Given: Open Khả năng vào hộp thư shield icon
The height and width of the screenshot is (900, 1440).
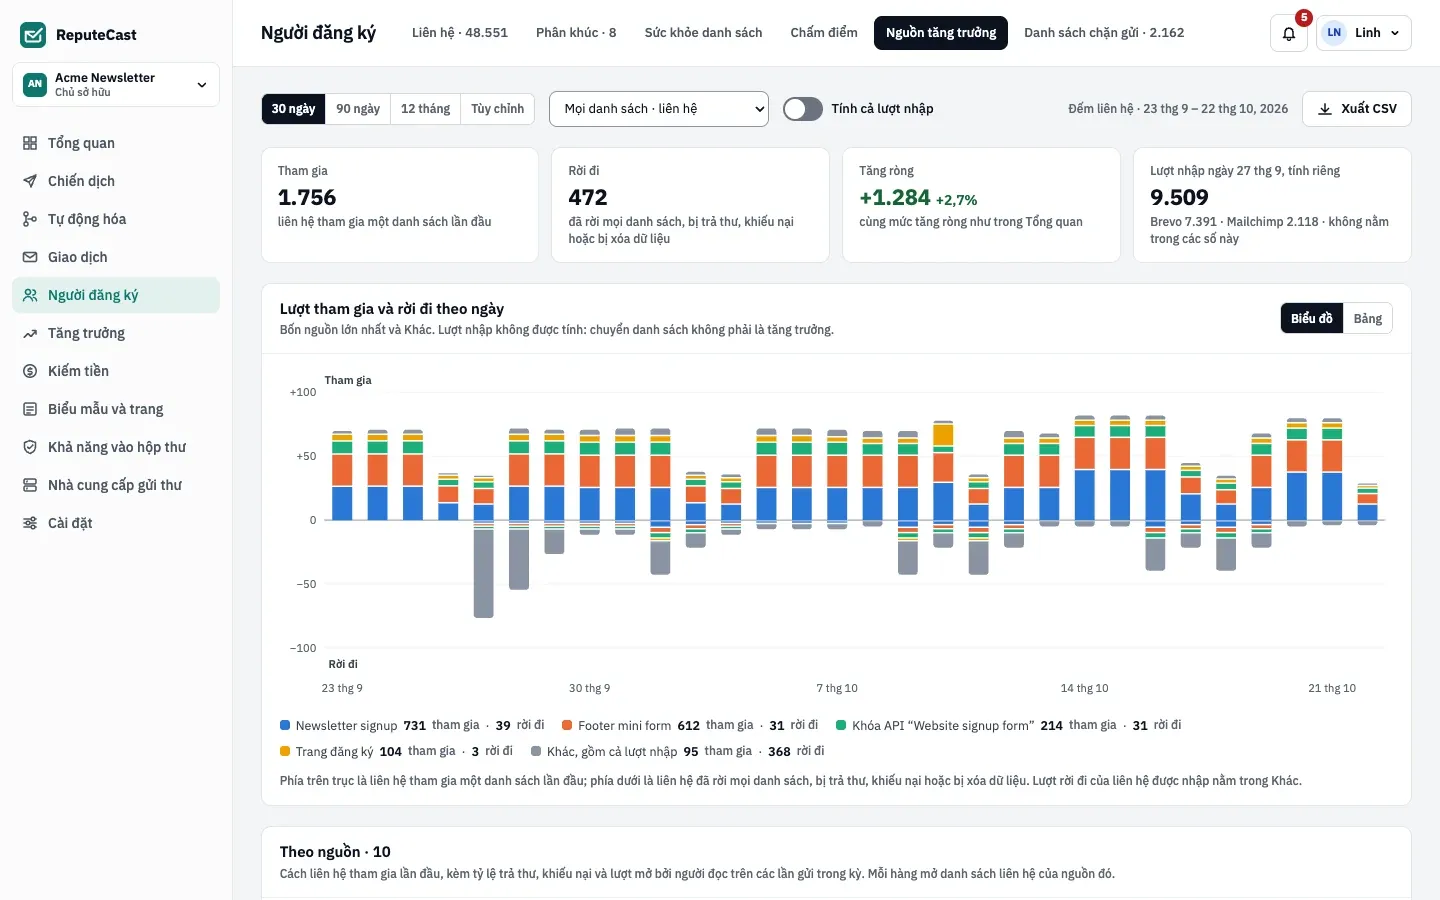Looking at the screenshot, I should point(30,447).
